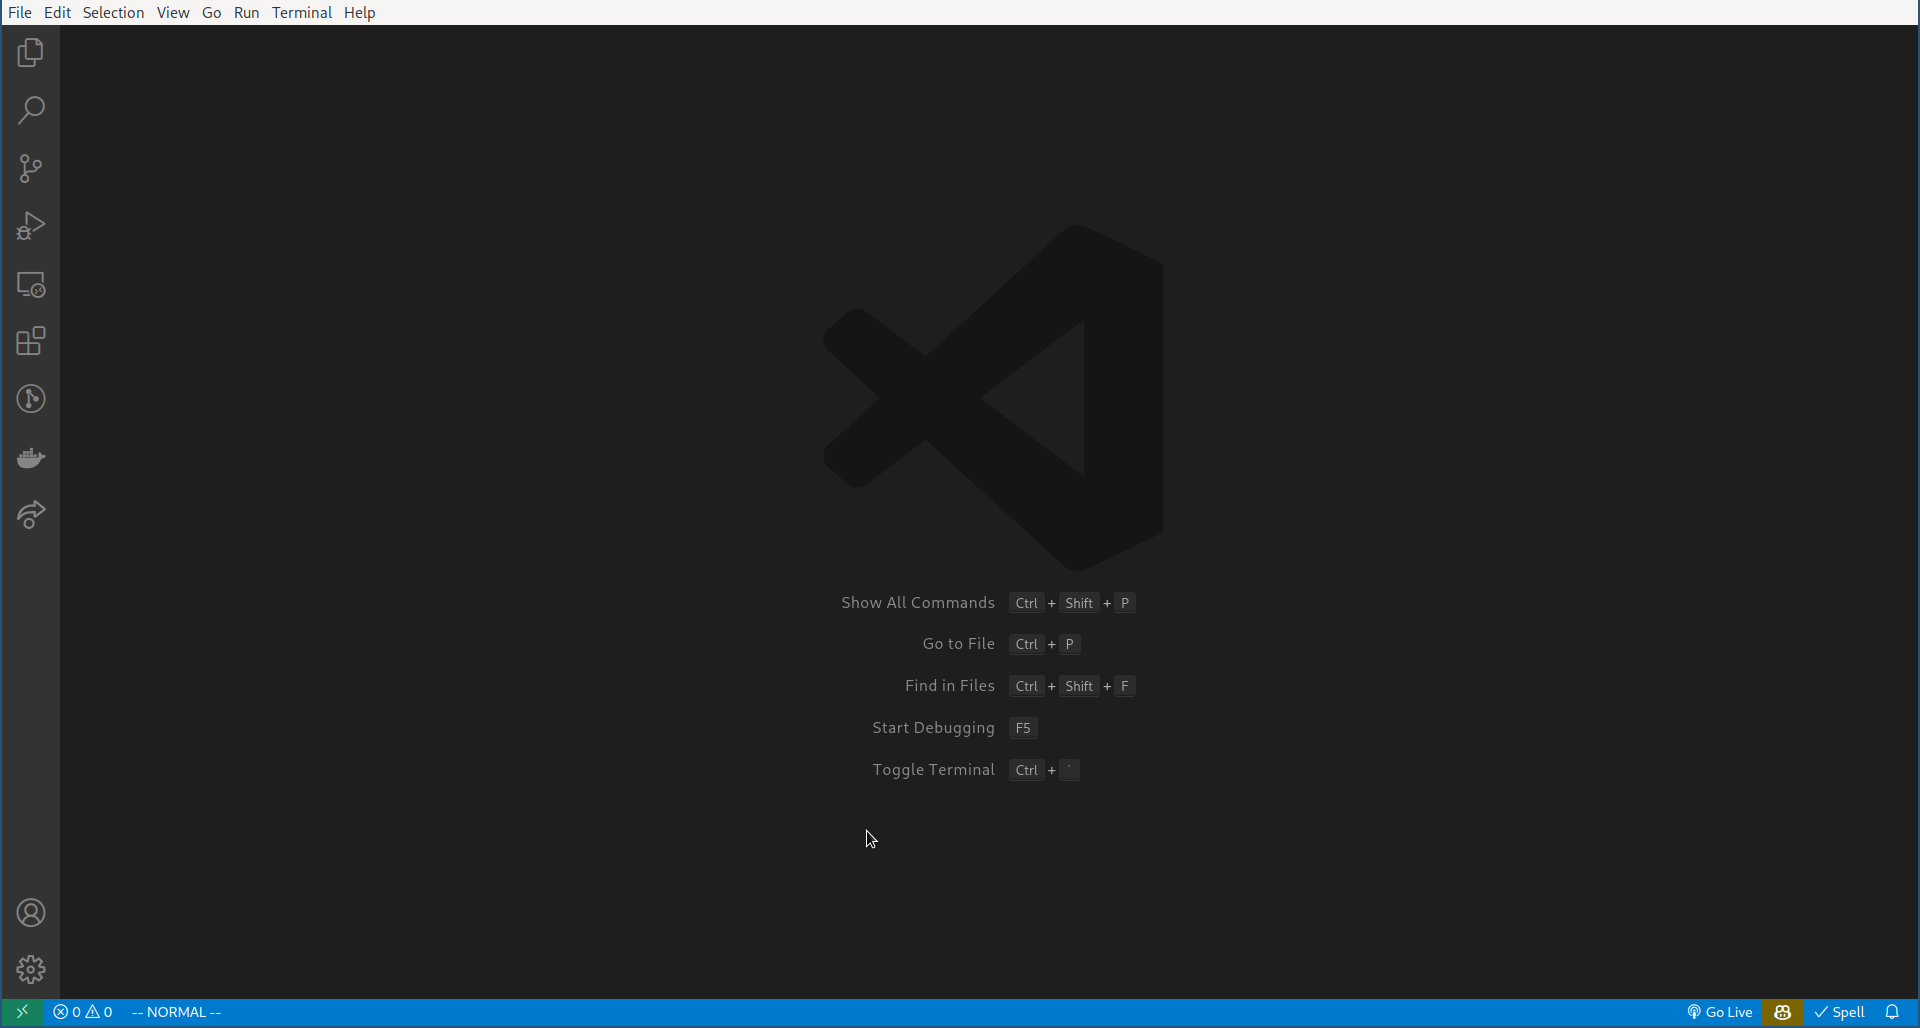
Task: Open the Remote Explorer view
Action: (30, 285)
